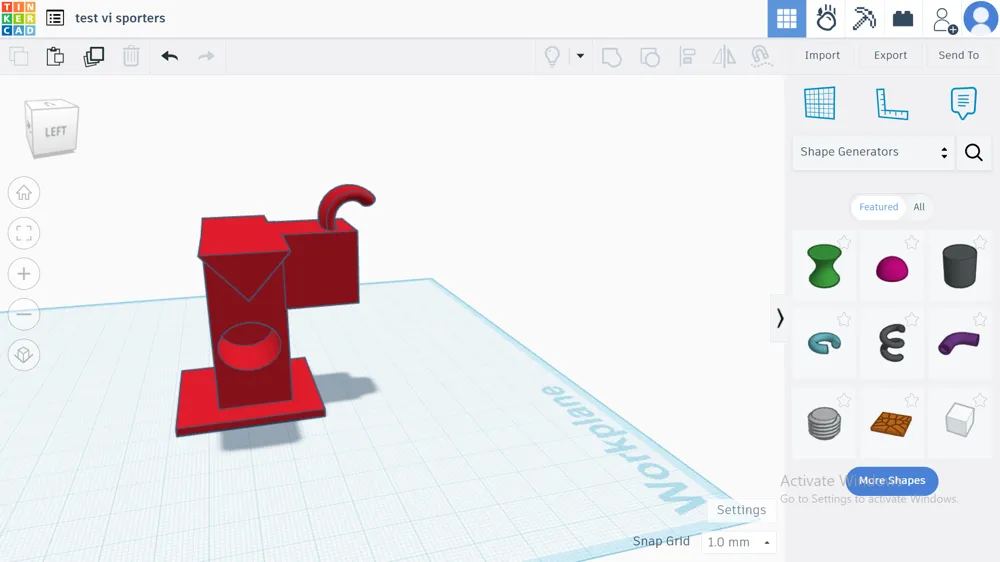Open the Bricks editor icon
This screenshot has height=562, width=1000.
pos(902,18)
